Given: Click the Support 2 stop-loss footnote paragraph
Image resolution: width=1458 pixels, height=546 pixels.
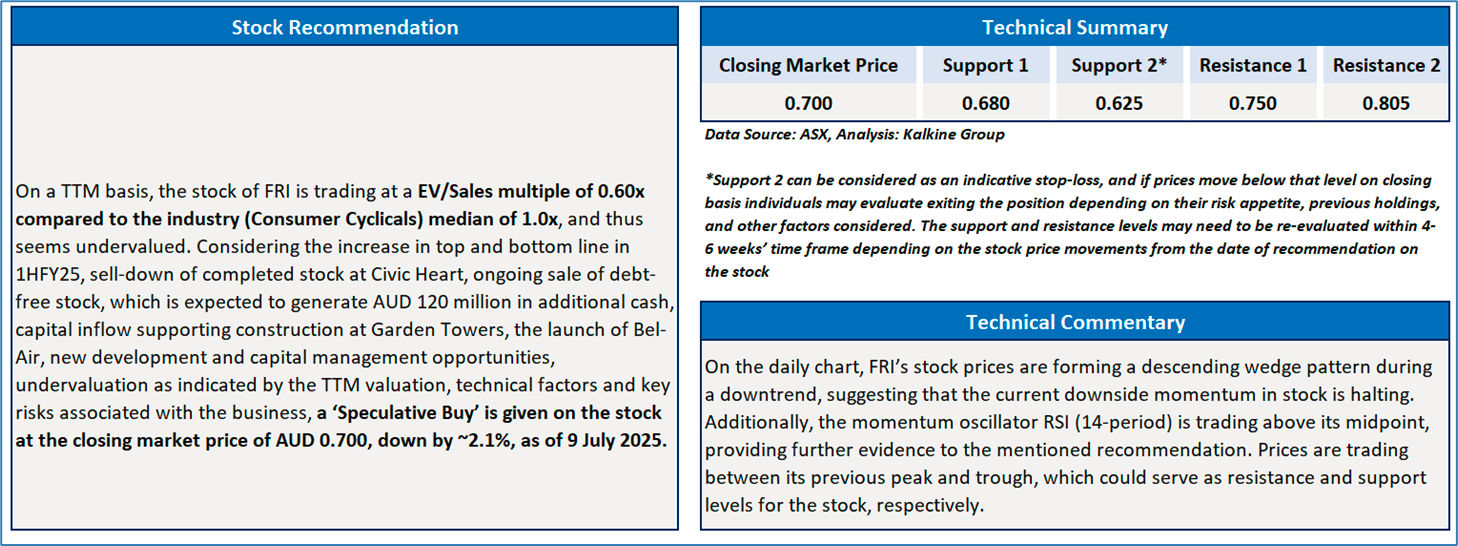Looking at the screenshot, I should [1070, 226].
